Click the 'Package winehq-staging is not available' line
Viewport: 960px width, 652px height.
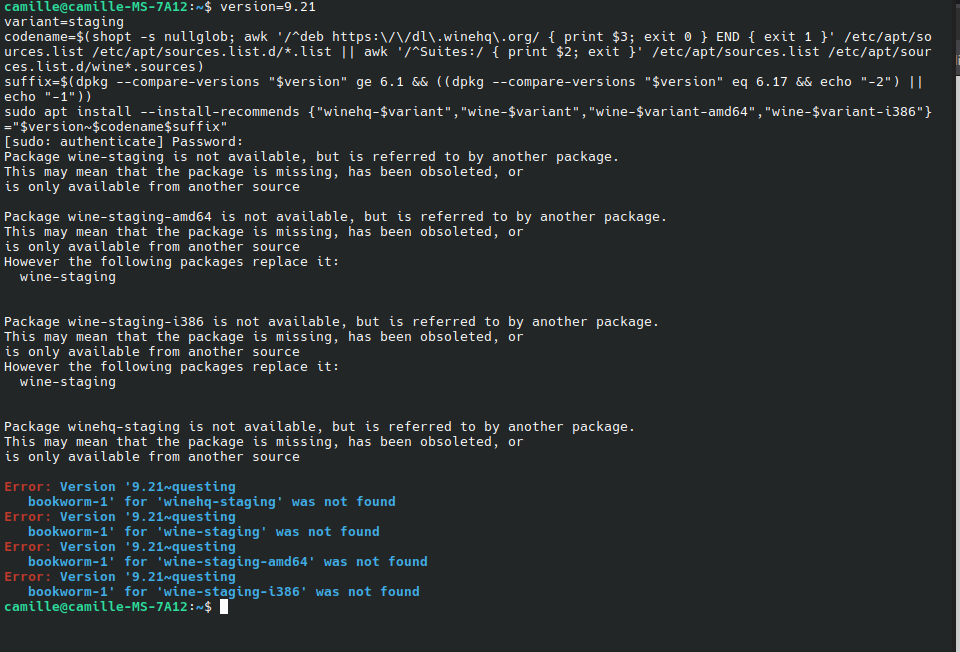tap(319, 427)
